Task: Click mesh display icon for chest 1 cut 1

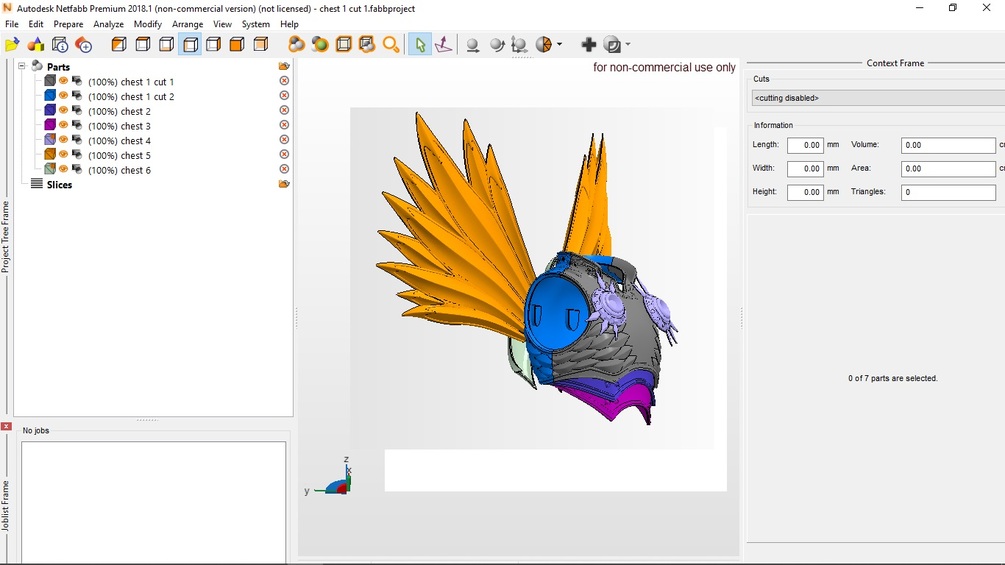Action: pos(77,81)
